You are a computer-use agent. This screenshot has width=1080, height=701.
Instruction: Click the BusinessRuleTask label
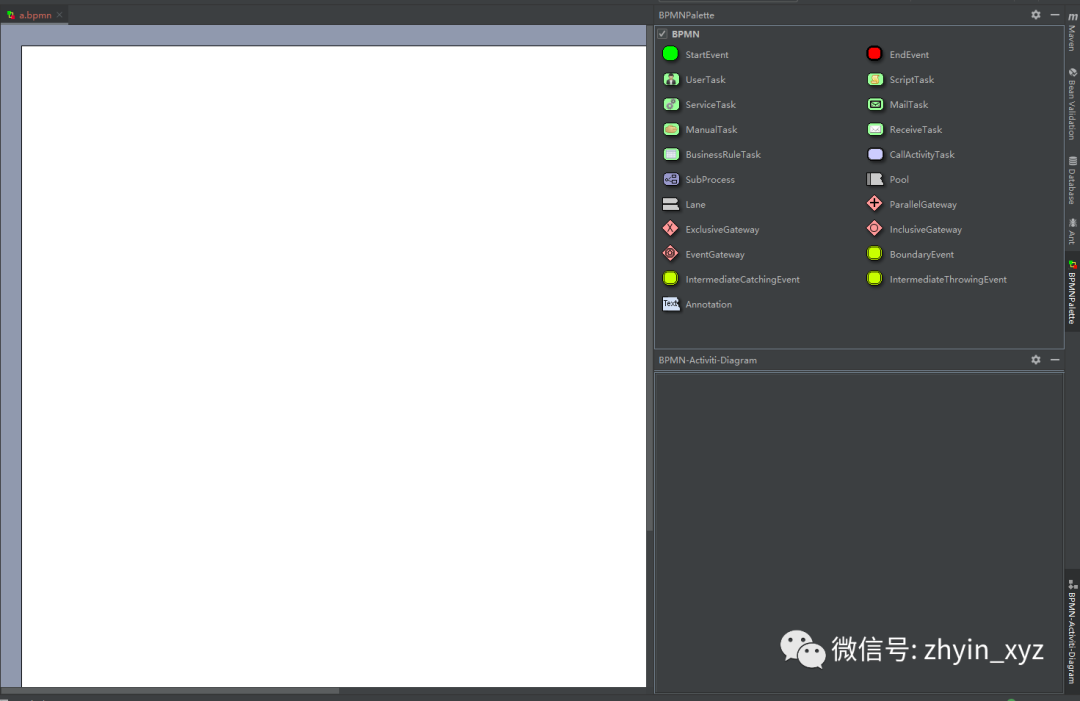point(723,154)
